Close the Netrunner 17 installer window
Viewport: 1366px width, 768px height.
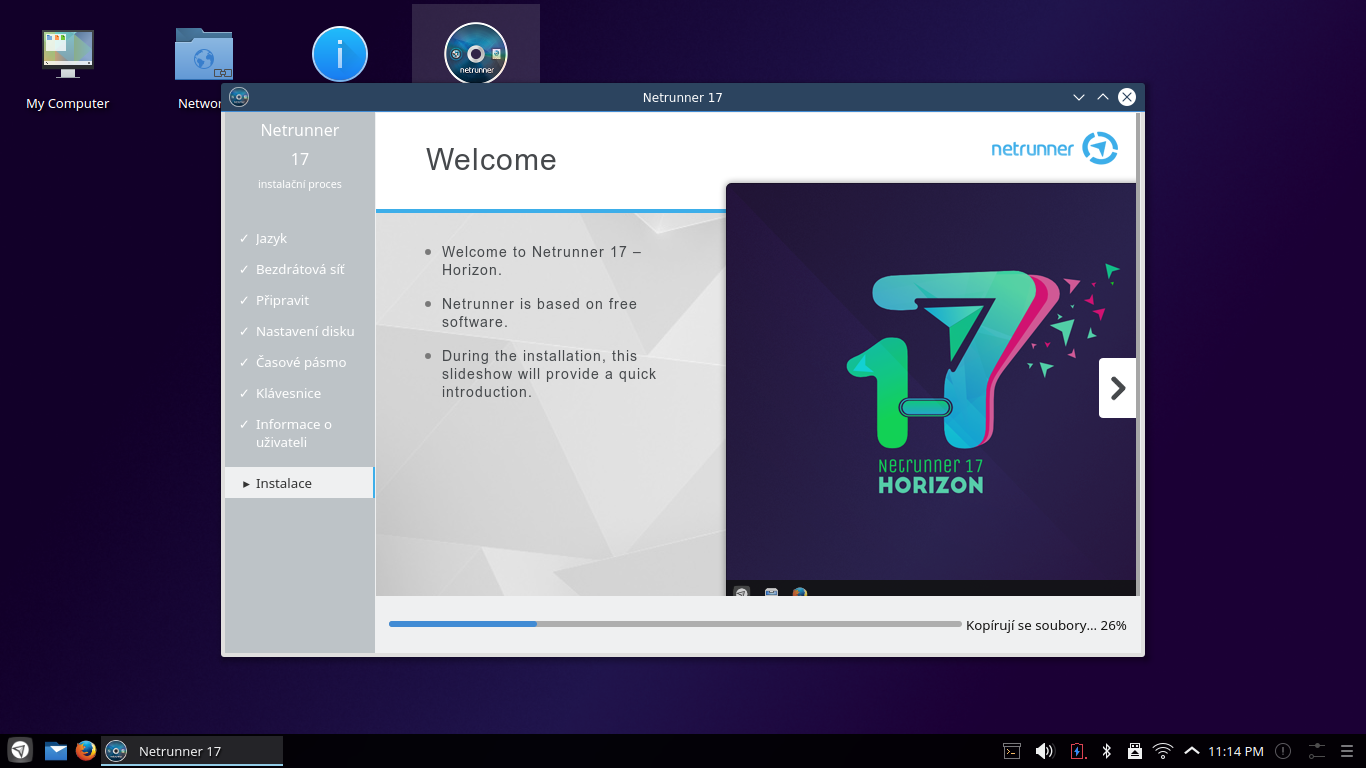click(x=1127, y=97)
